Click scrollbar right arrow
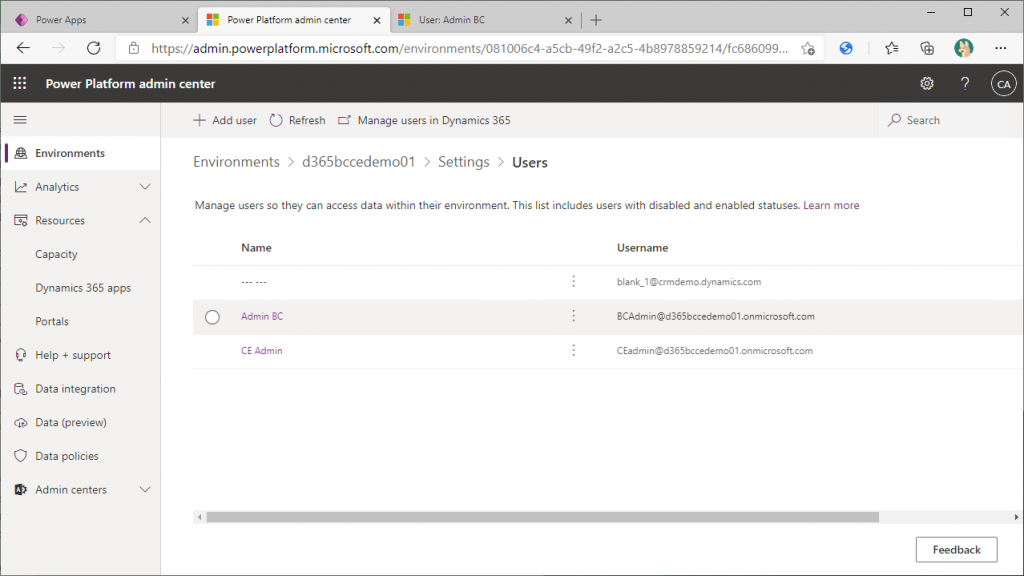 (x=1016, y=517)
